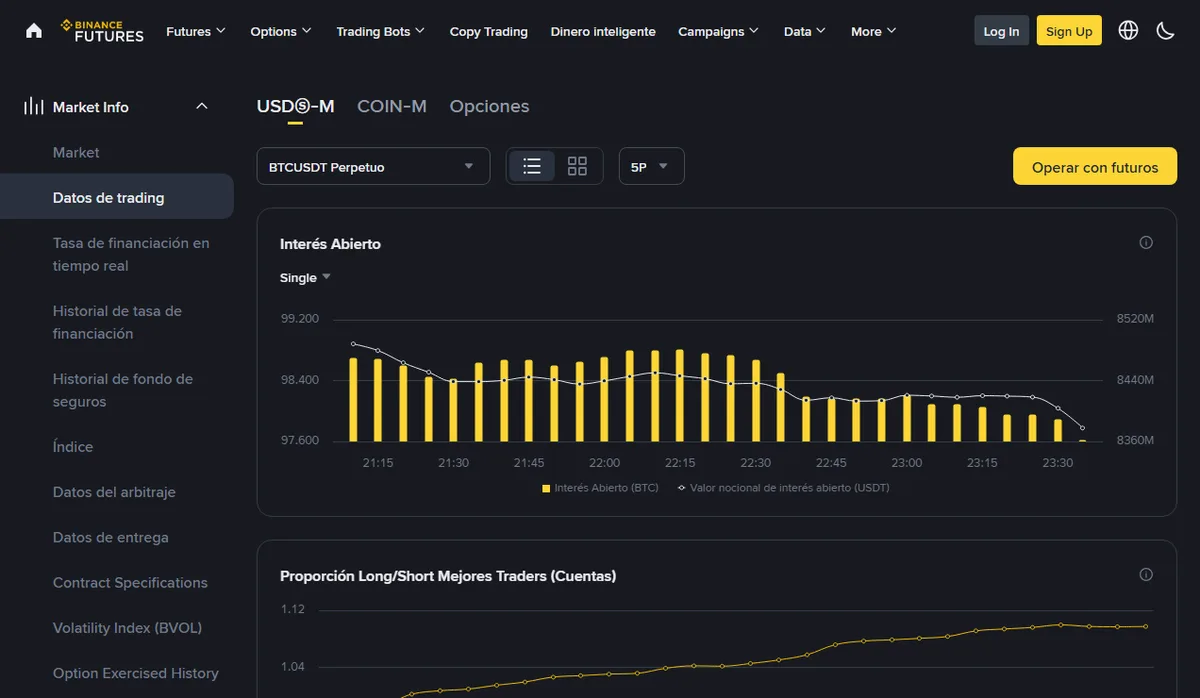Switch to grid view layout
The width and height of the screenshot is (1200, 698).
click(577, 166)
